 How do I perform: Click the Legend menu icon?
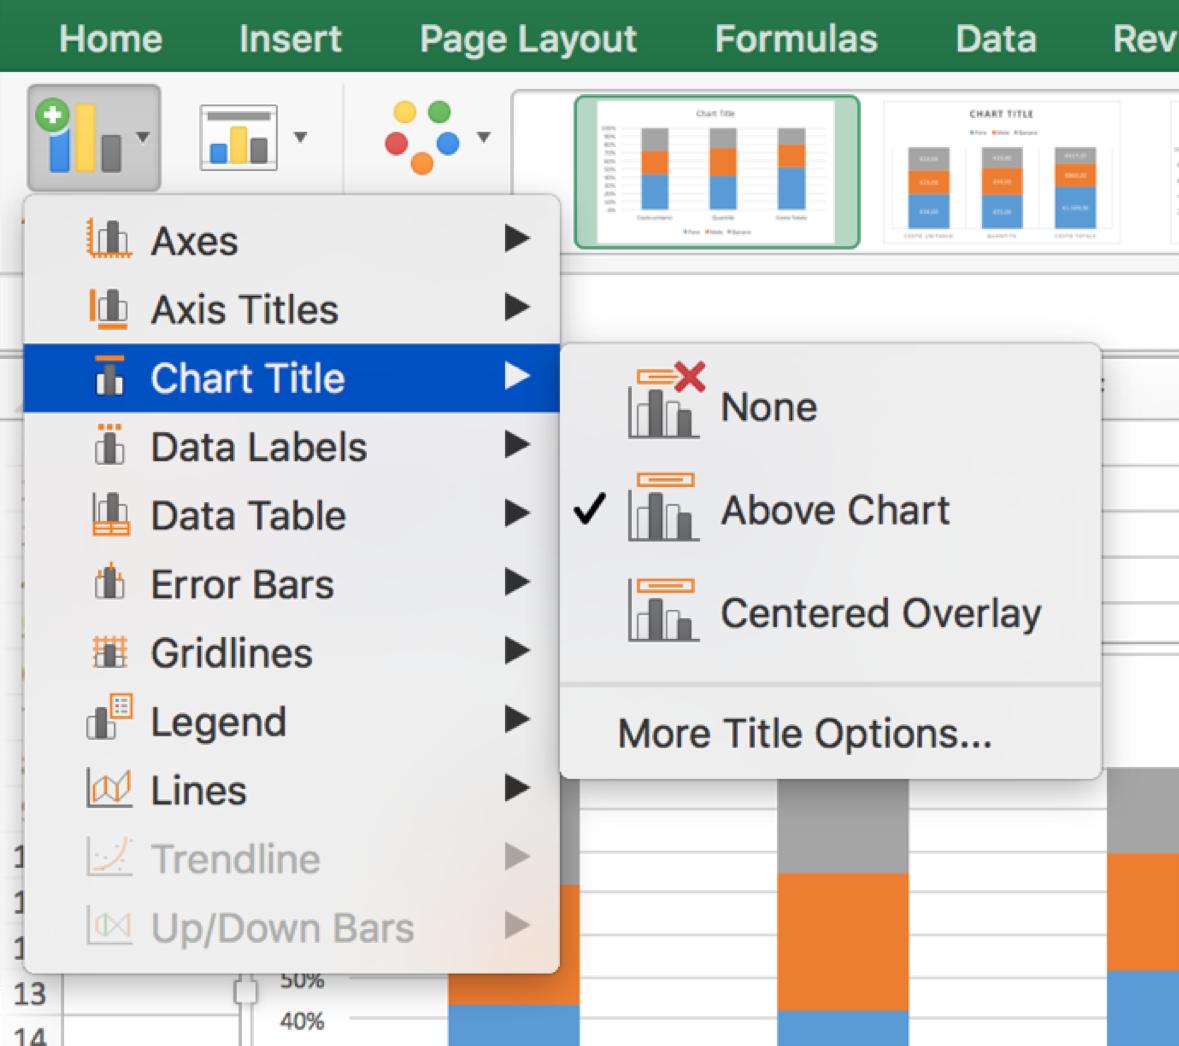point(109,721)
